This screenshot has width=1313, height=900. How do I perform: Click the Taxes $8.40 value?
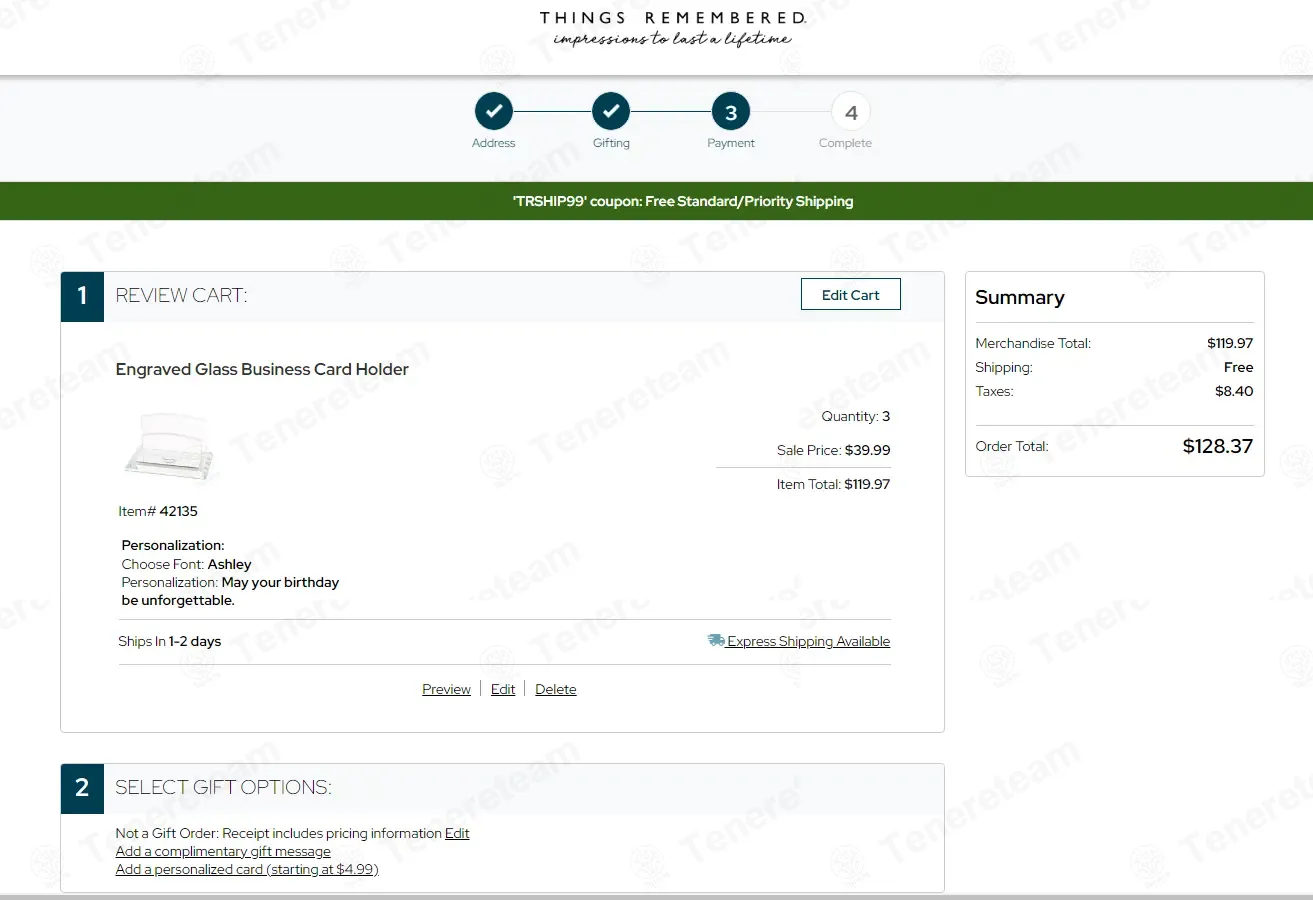pos(1234,391)
